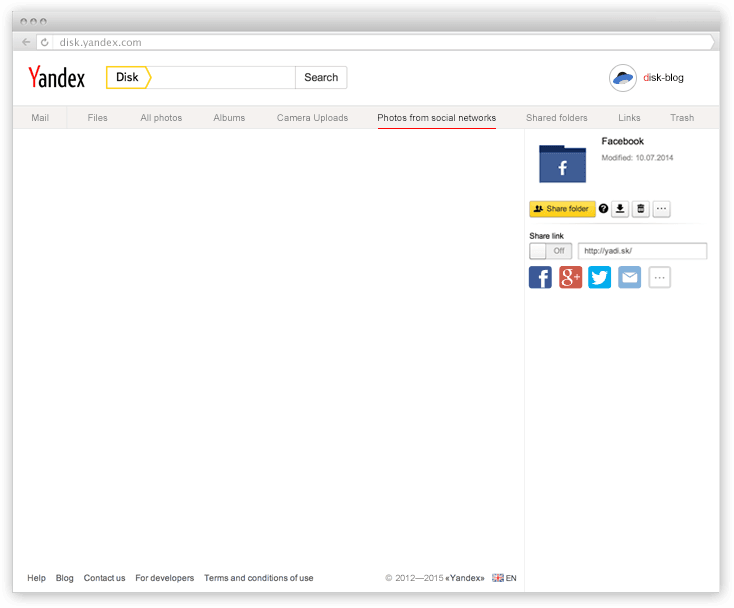Click the Search button
This screenshot has height=608, width=734.
(x=321, y=78)
